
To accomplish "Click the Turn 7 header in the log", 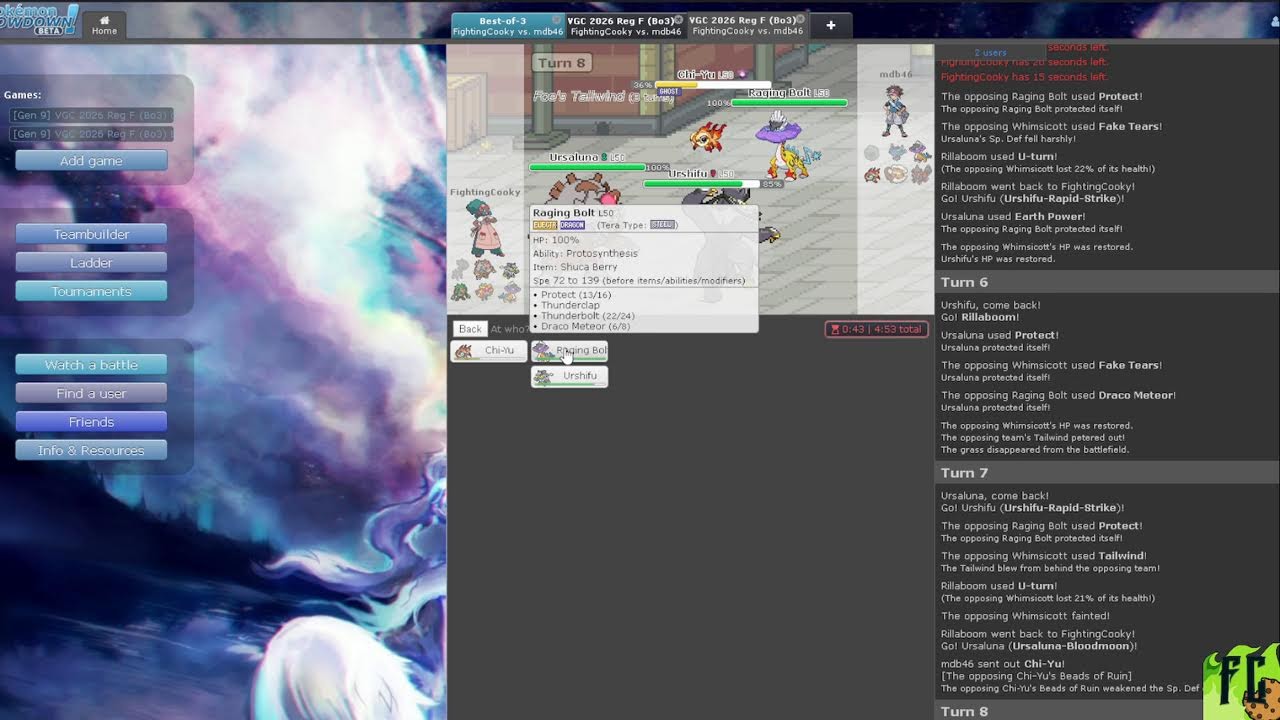I will point(1107,472).
